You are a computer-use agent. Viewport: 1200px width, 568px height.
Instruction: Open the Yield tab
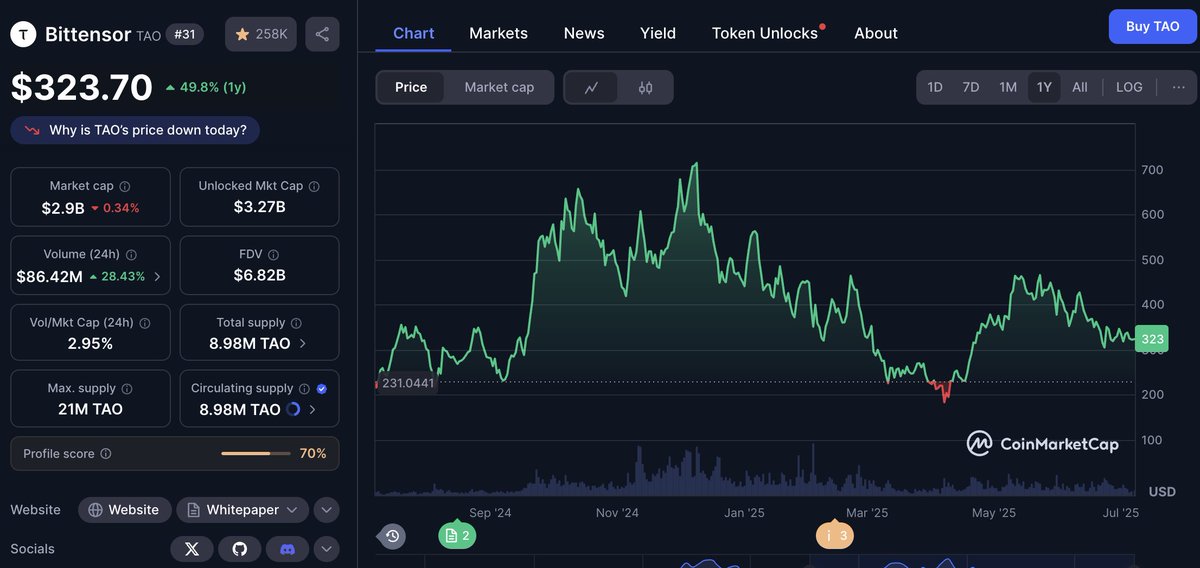coord(658,33)
